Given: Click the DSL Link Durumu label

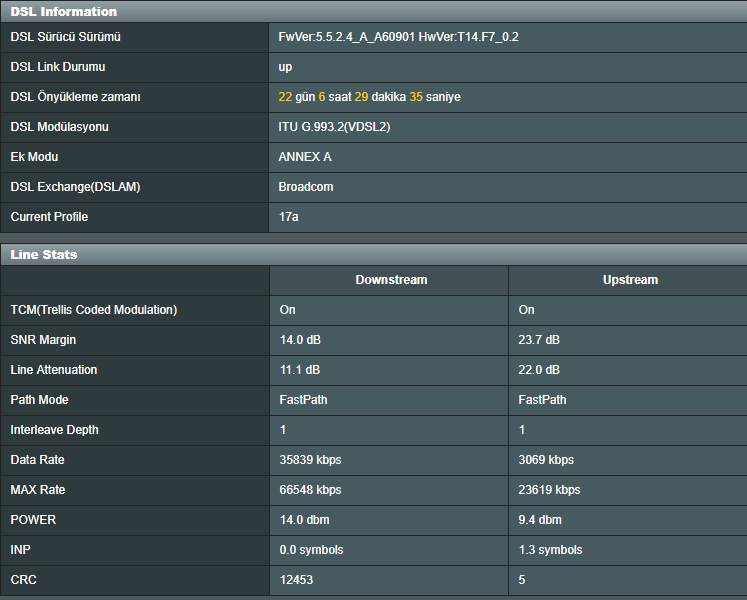Looking at the screenshot, I should (58, 67).
